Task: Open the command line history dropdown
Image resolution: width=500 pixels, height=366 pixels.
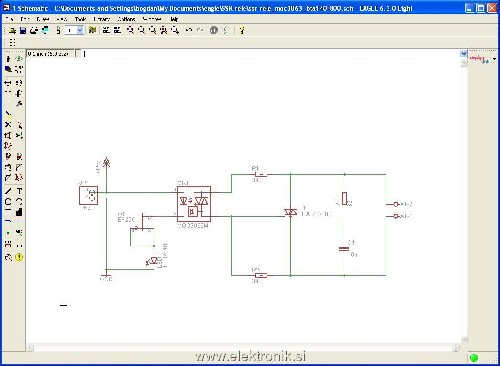Action: pyautogui.click(x=463, y=54)
